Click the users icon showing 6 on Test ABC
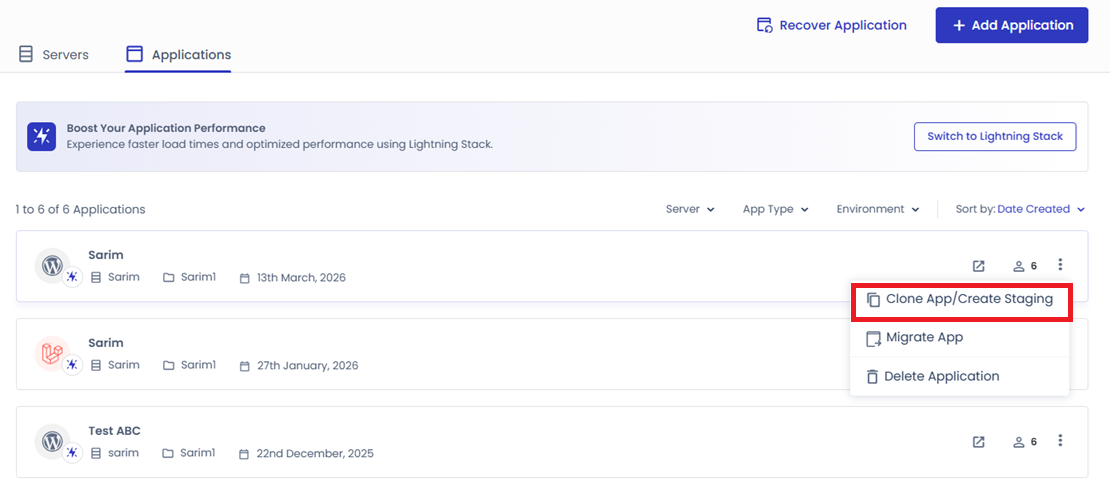Screen dimensions: 1110x486 tap(1025, 441)
